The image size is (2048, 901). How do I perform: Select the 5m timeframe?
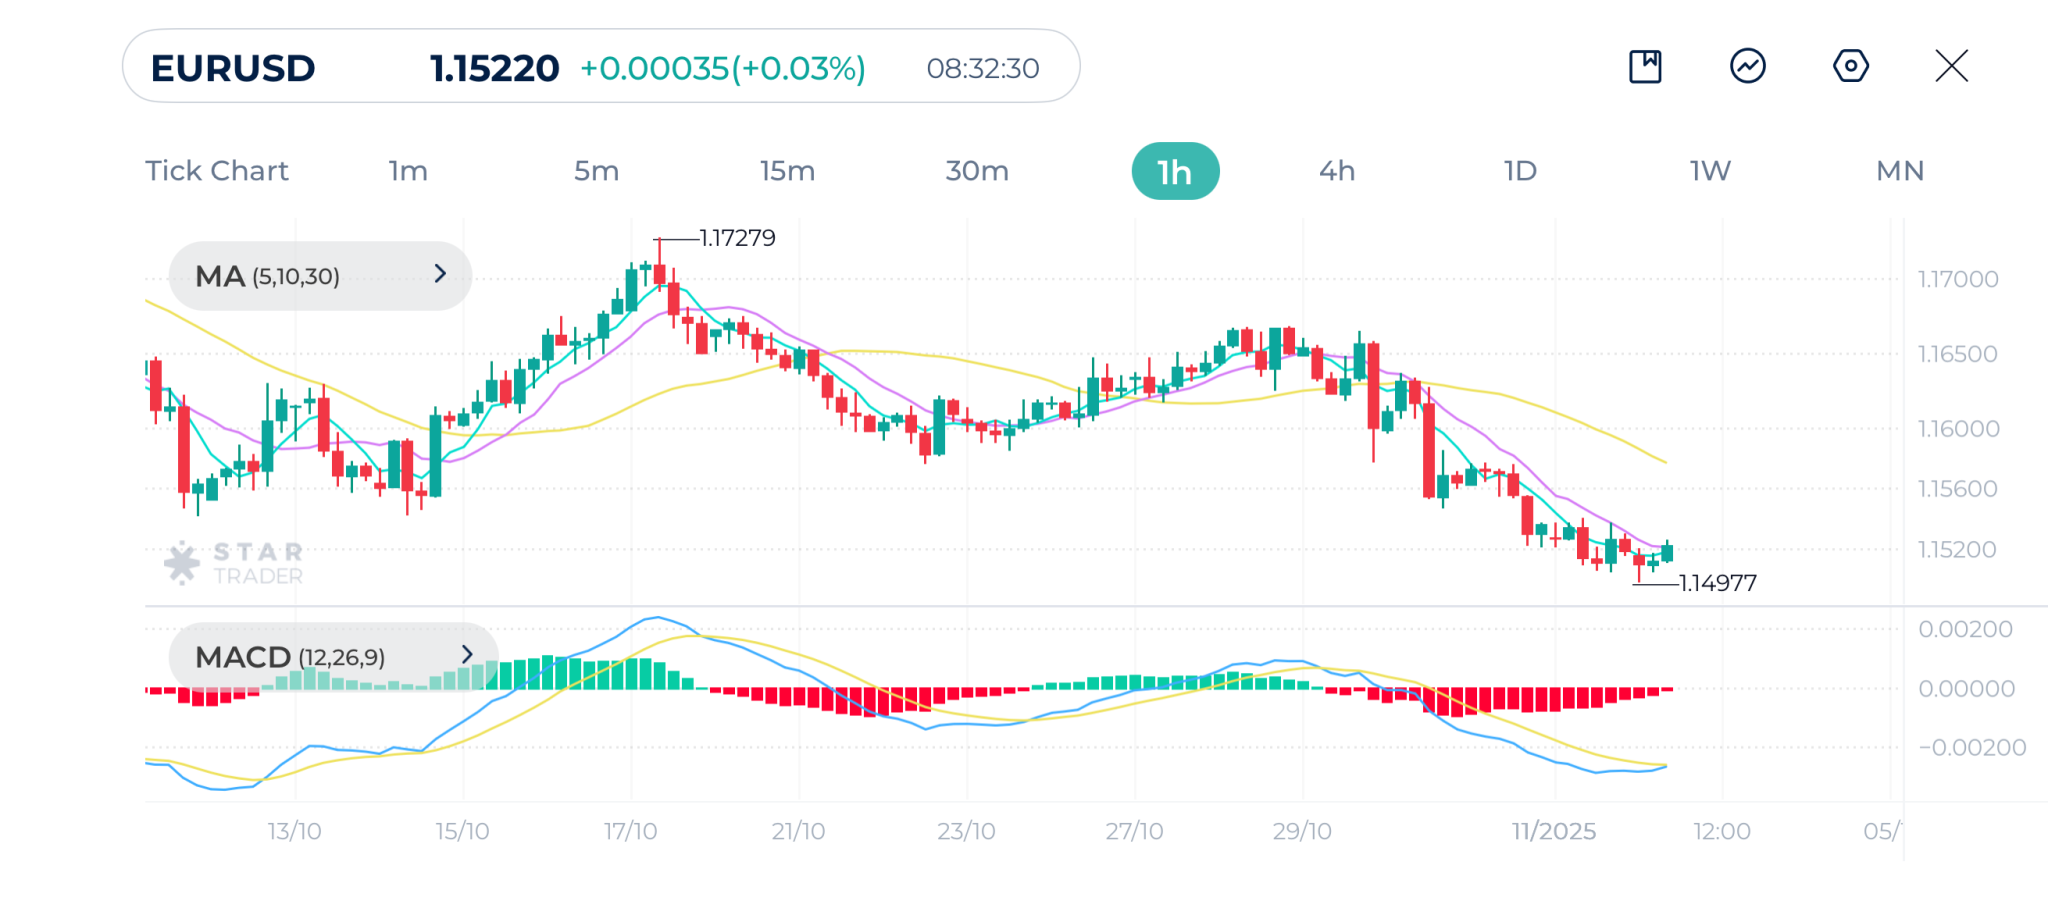coord(596,171)
